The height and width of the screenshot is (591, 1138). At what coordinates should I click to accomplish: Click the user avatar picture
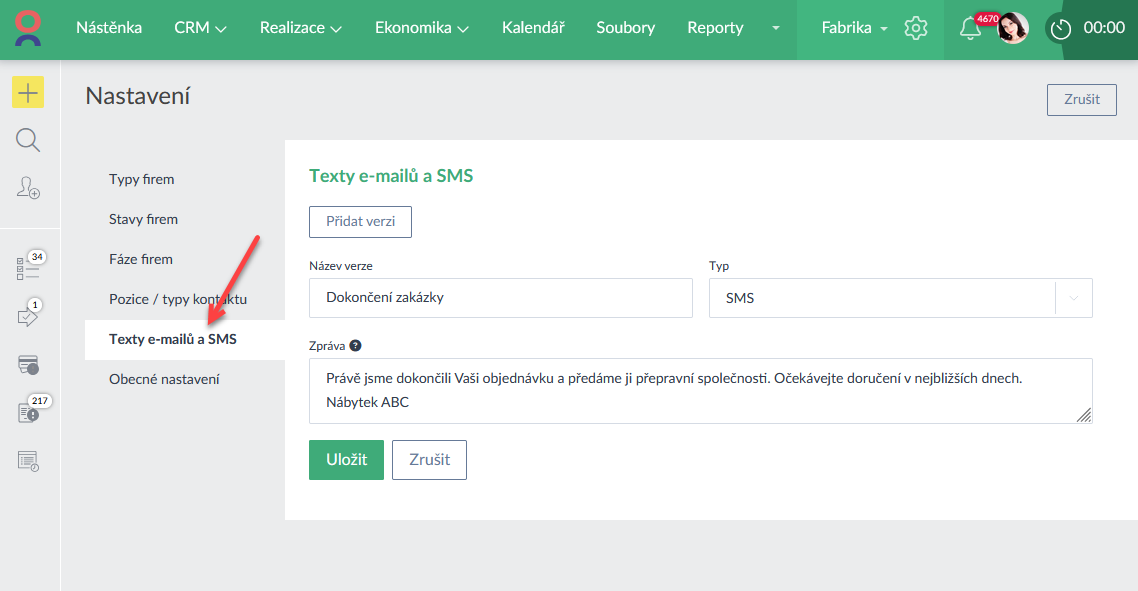[1013, 28]
